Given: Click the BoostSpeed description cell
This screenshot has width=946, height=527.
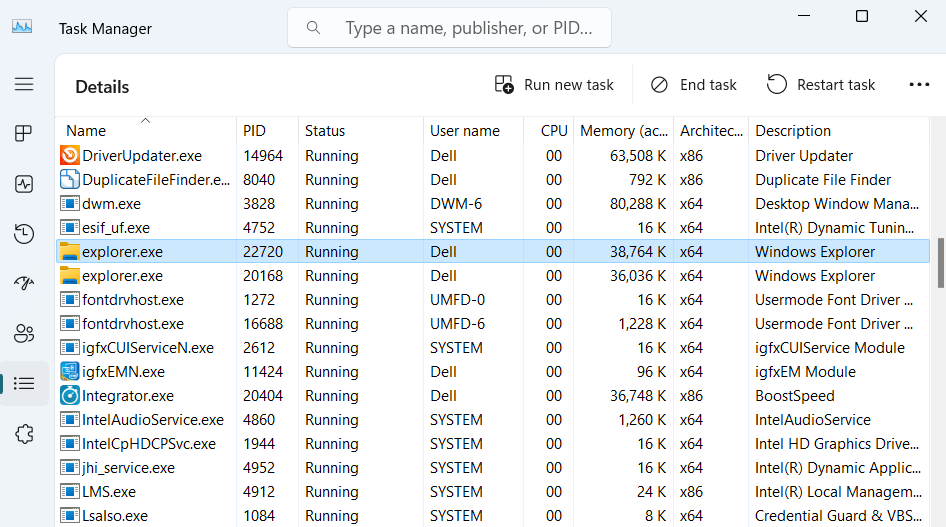Looking at the screenshot, I should coord(795,396).
